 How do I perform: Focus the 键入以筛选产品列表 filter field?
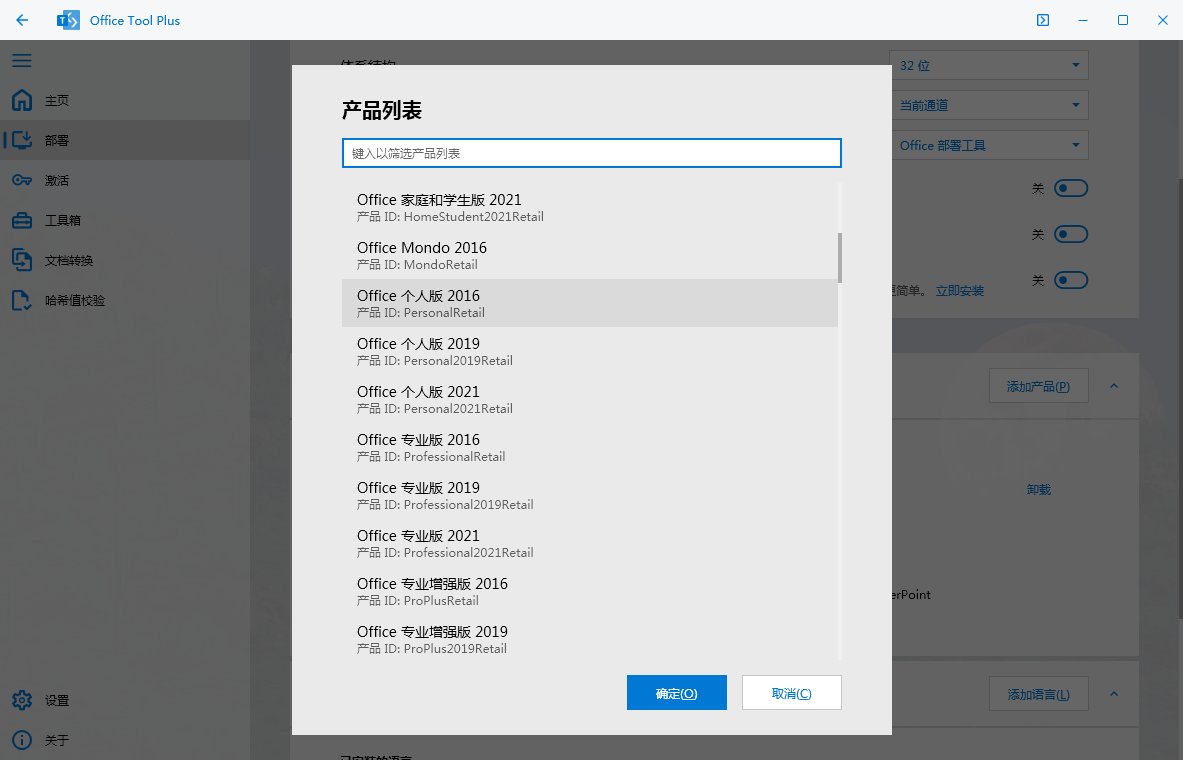pyautogui.click(x=592, y=153)
